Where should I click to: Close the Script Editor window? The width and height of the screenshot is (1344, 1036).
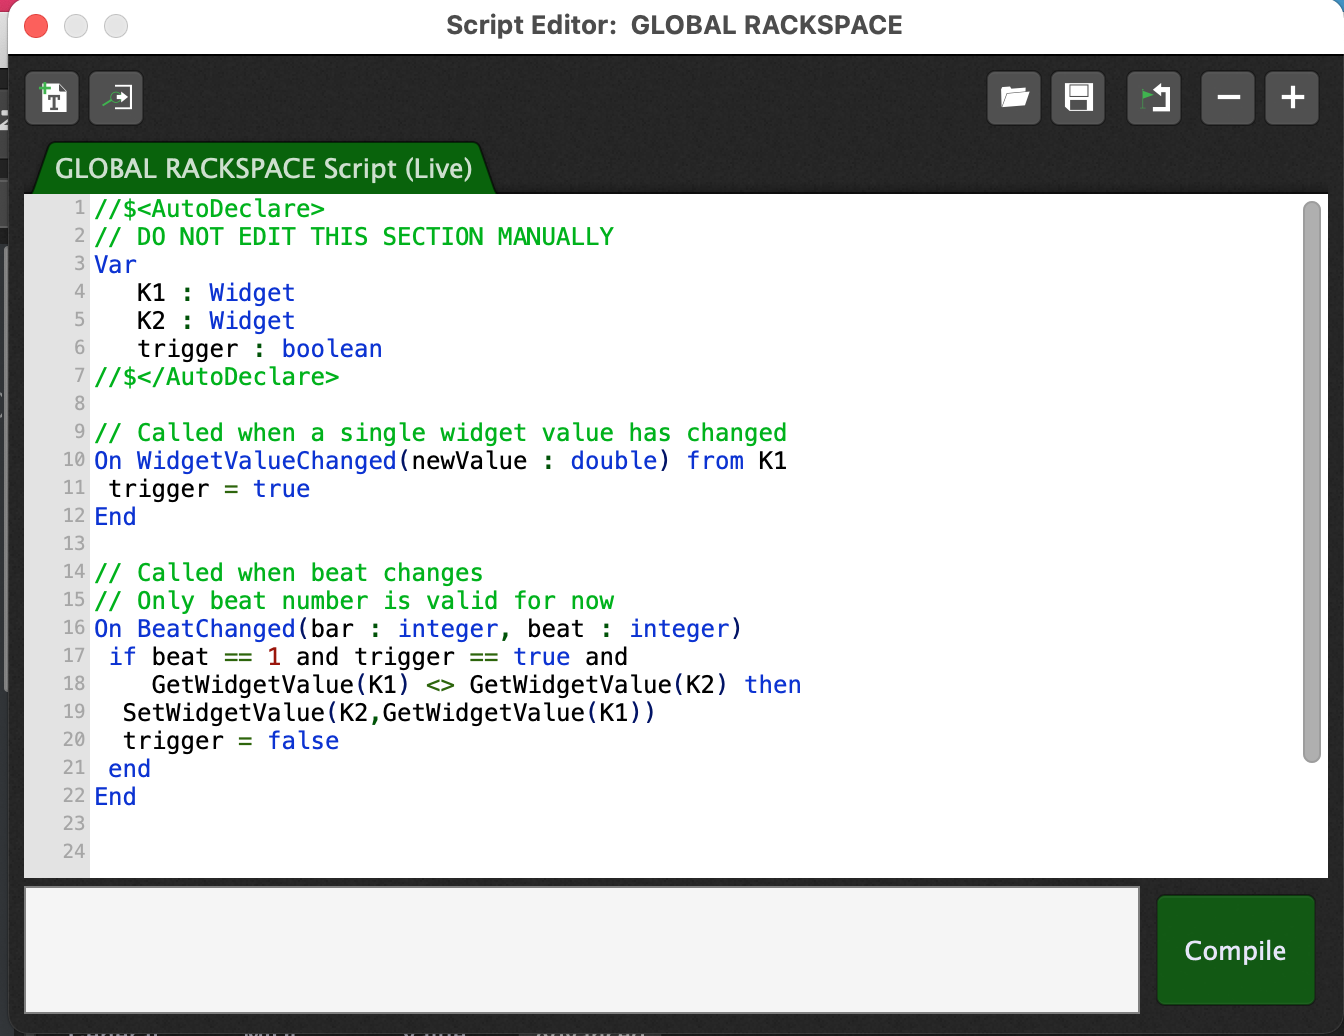[x=36, y=26]
